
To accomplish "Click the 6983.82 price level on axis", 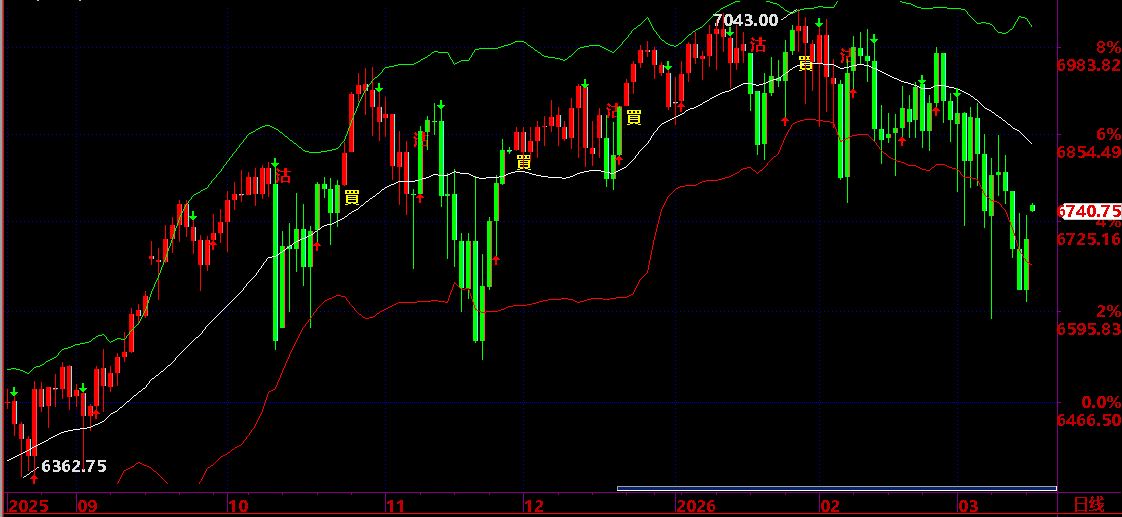I will [x=1089, y=65].
